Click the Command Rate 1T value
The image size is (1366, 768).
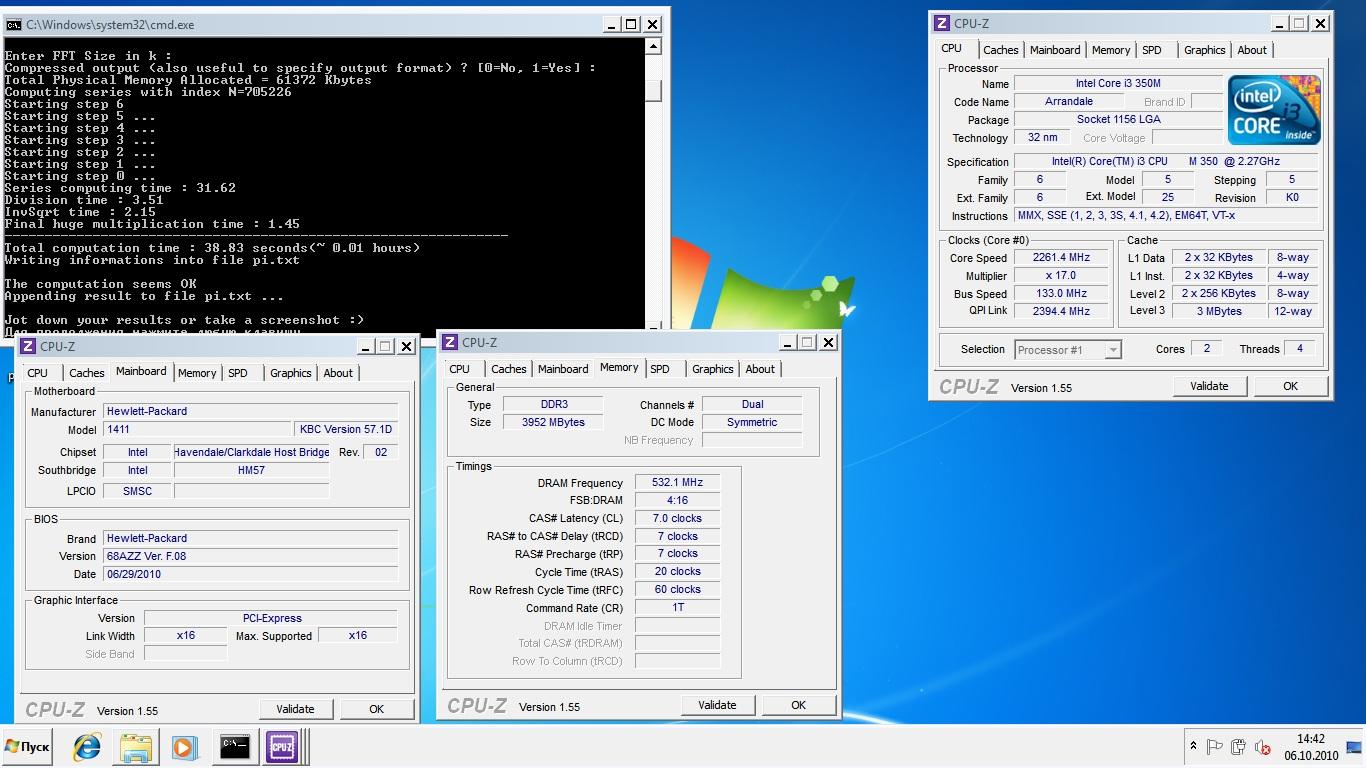click(x=677, y=608)
